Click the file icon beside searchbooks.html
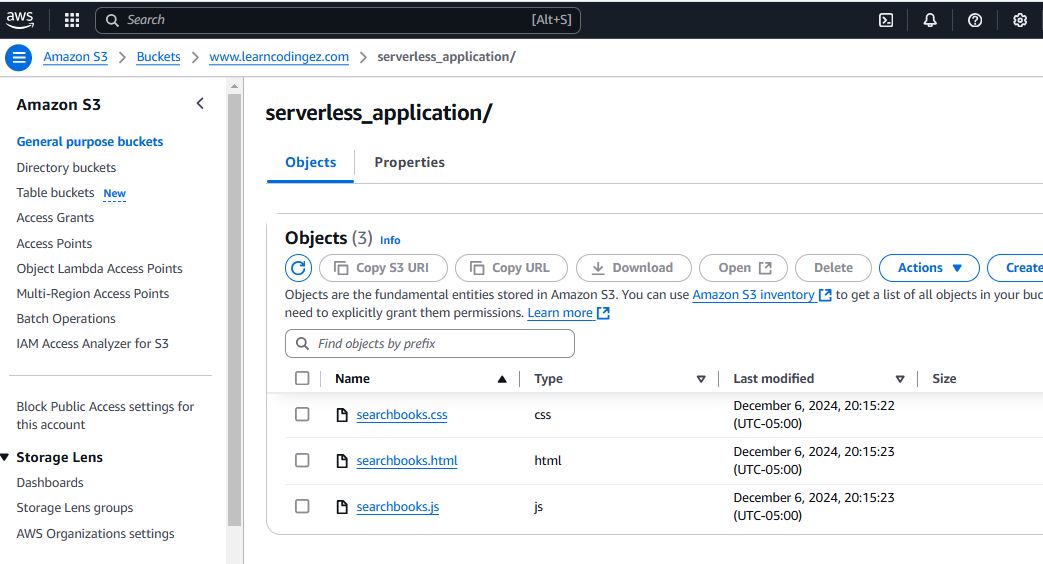Screen dimensions: 1043x564 pyautogui.click(x=342, y=461)
